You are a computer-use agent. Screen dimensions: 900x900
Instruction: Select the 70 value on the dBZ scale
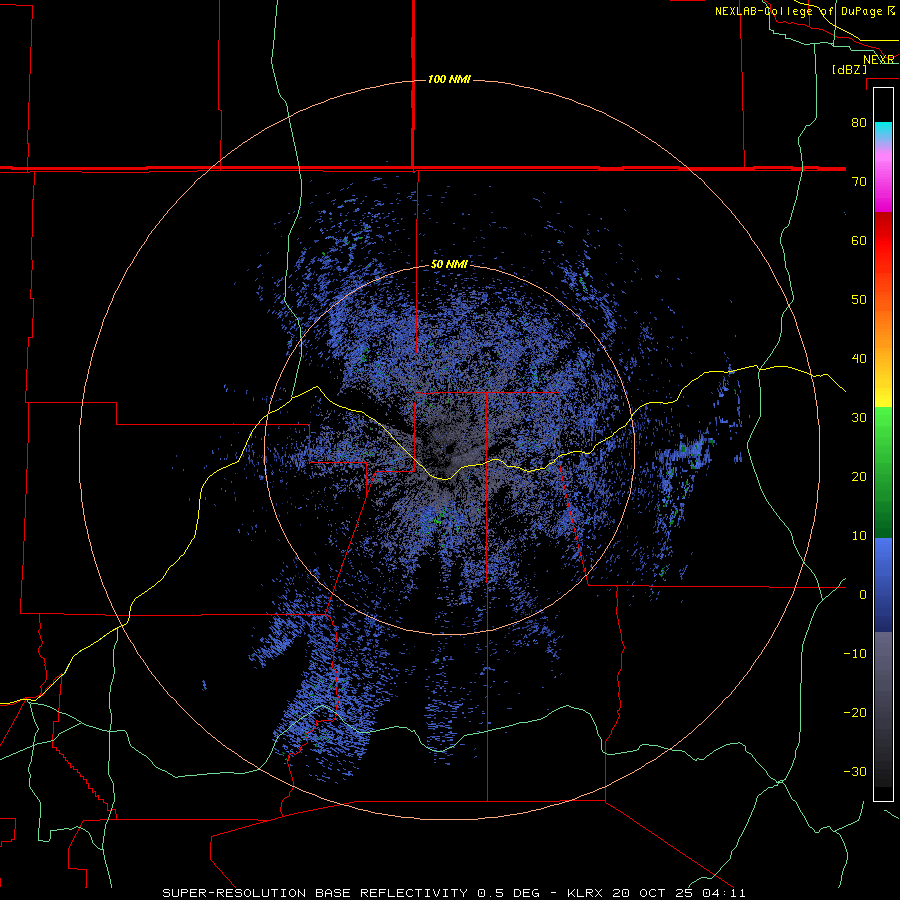coord(859,181)
